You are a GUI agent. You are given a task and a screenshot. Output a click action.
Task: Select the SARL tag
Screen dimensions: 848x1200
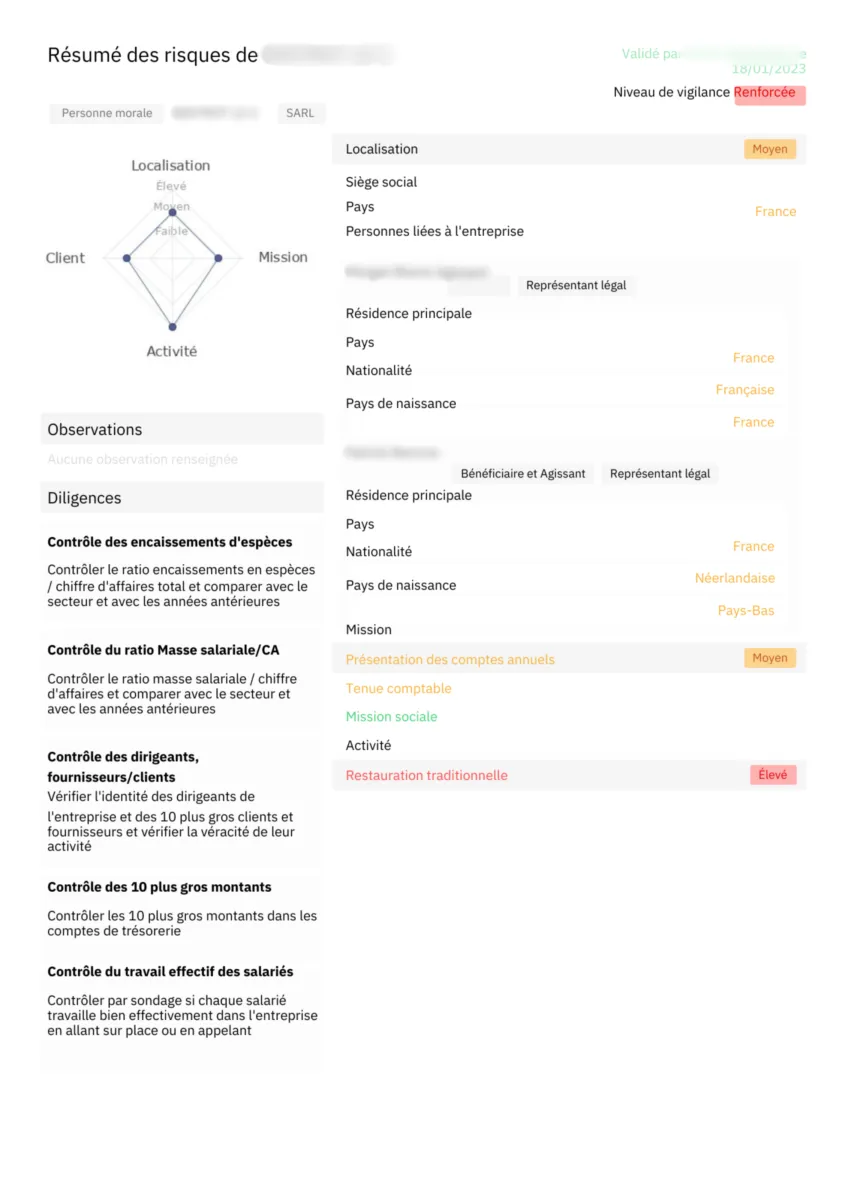pos(300,113)
